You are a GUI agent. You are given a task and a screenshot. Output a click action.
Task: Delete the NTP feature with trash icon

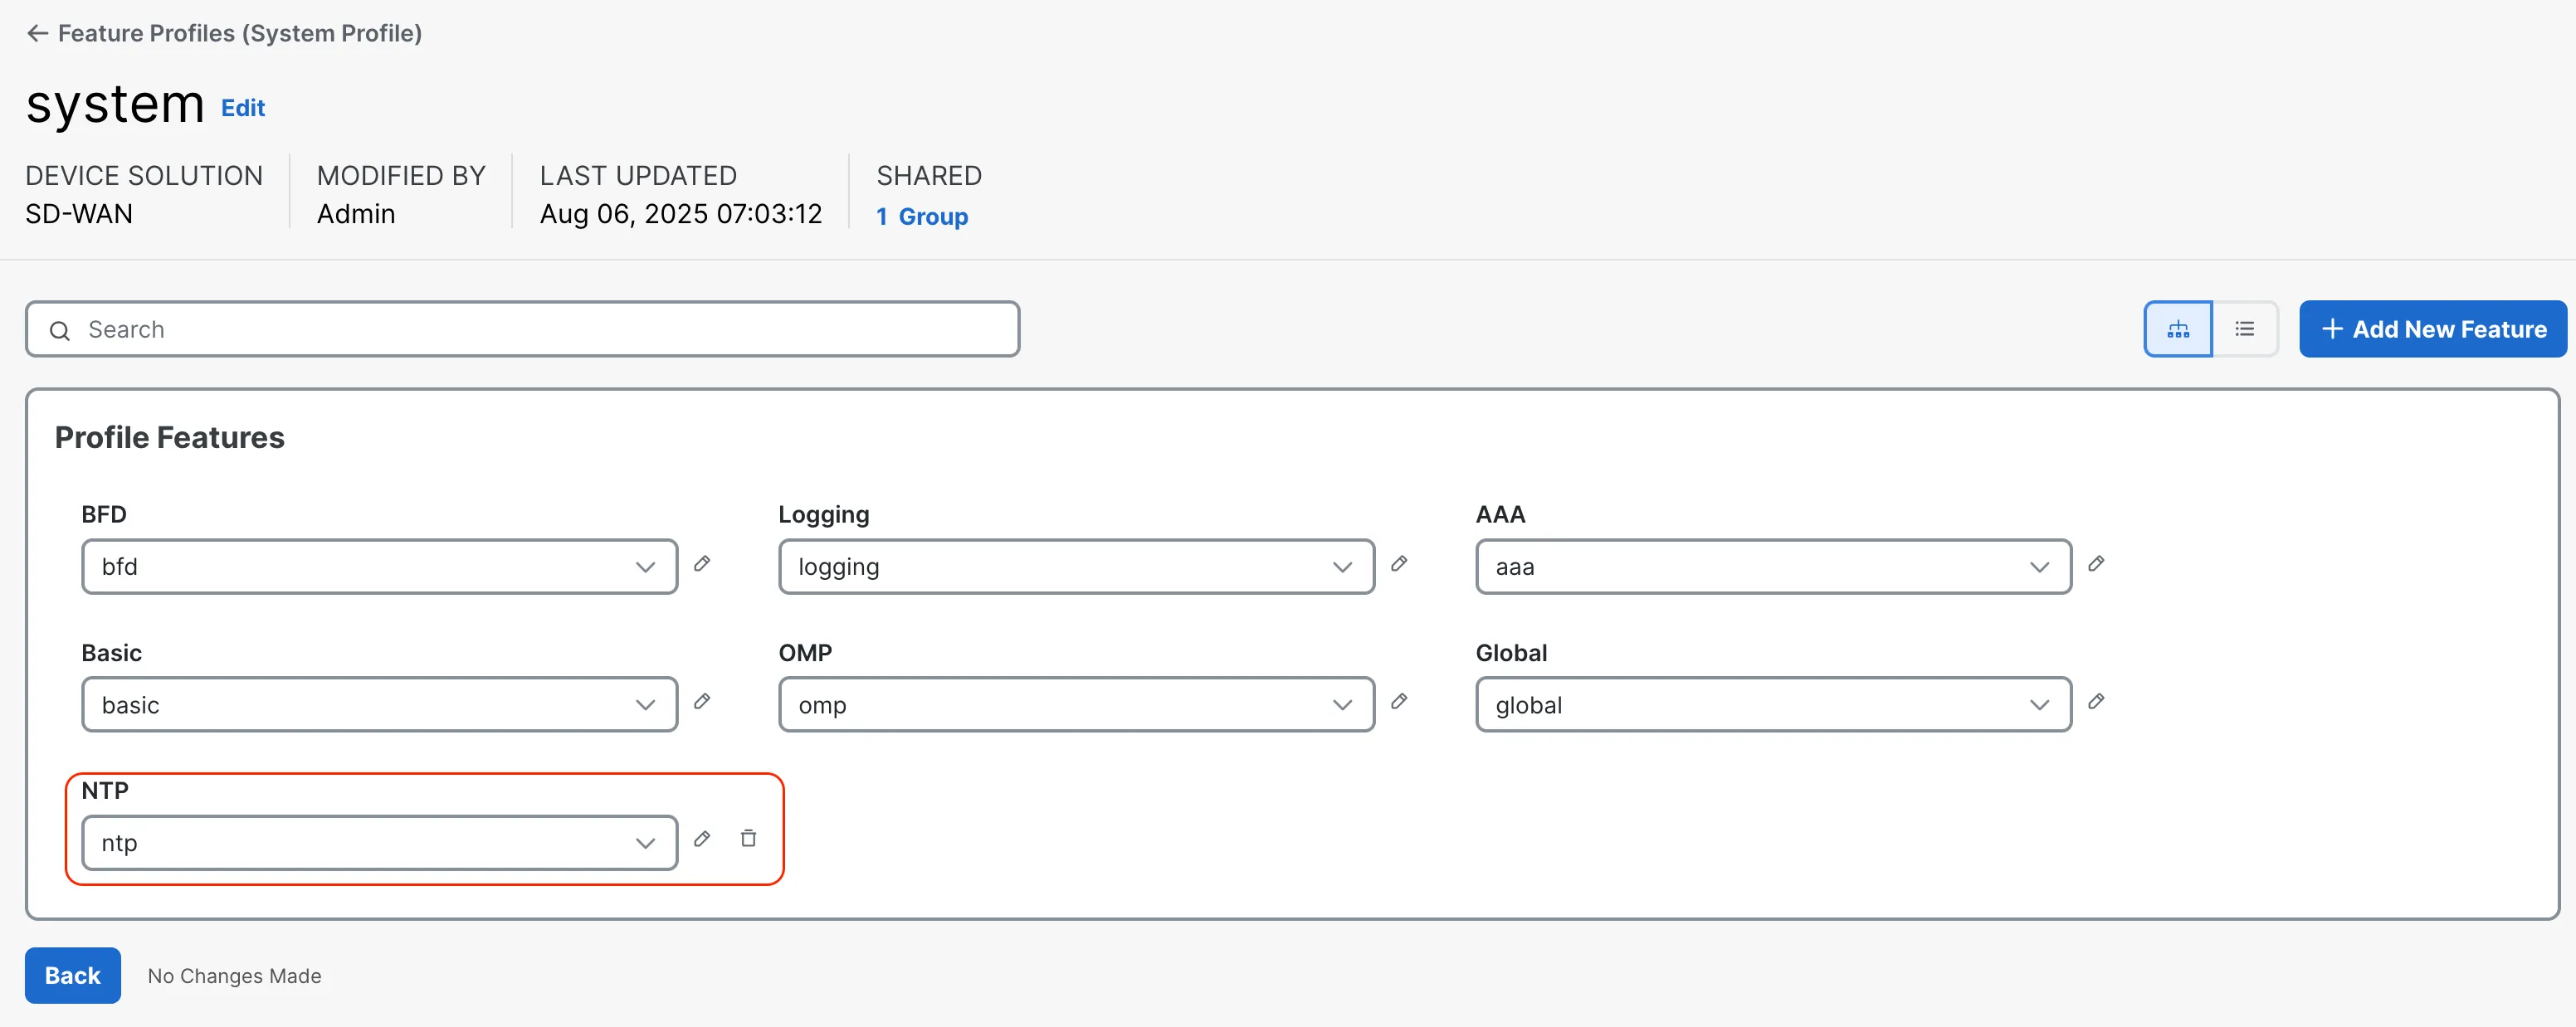coord(748,839)
